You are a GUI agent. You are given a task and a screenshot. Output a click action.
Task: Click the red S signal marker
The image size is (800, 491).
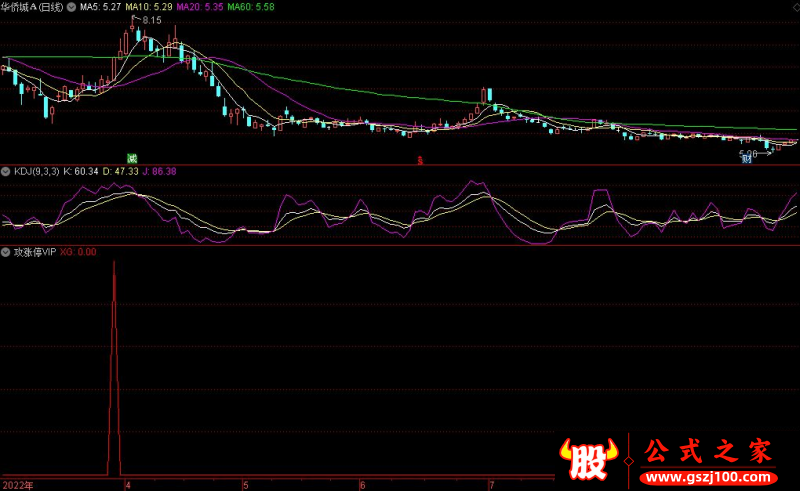tap(420, 161)
